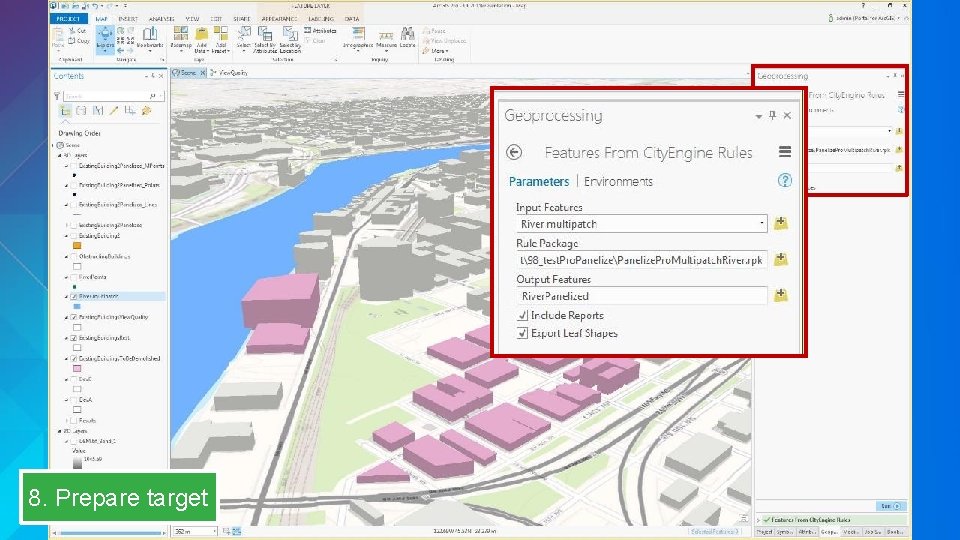
Task: Click the blue River multipatch symbol swatch
Action: (x=77, y=306)
